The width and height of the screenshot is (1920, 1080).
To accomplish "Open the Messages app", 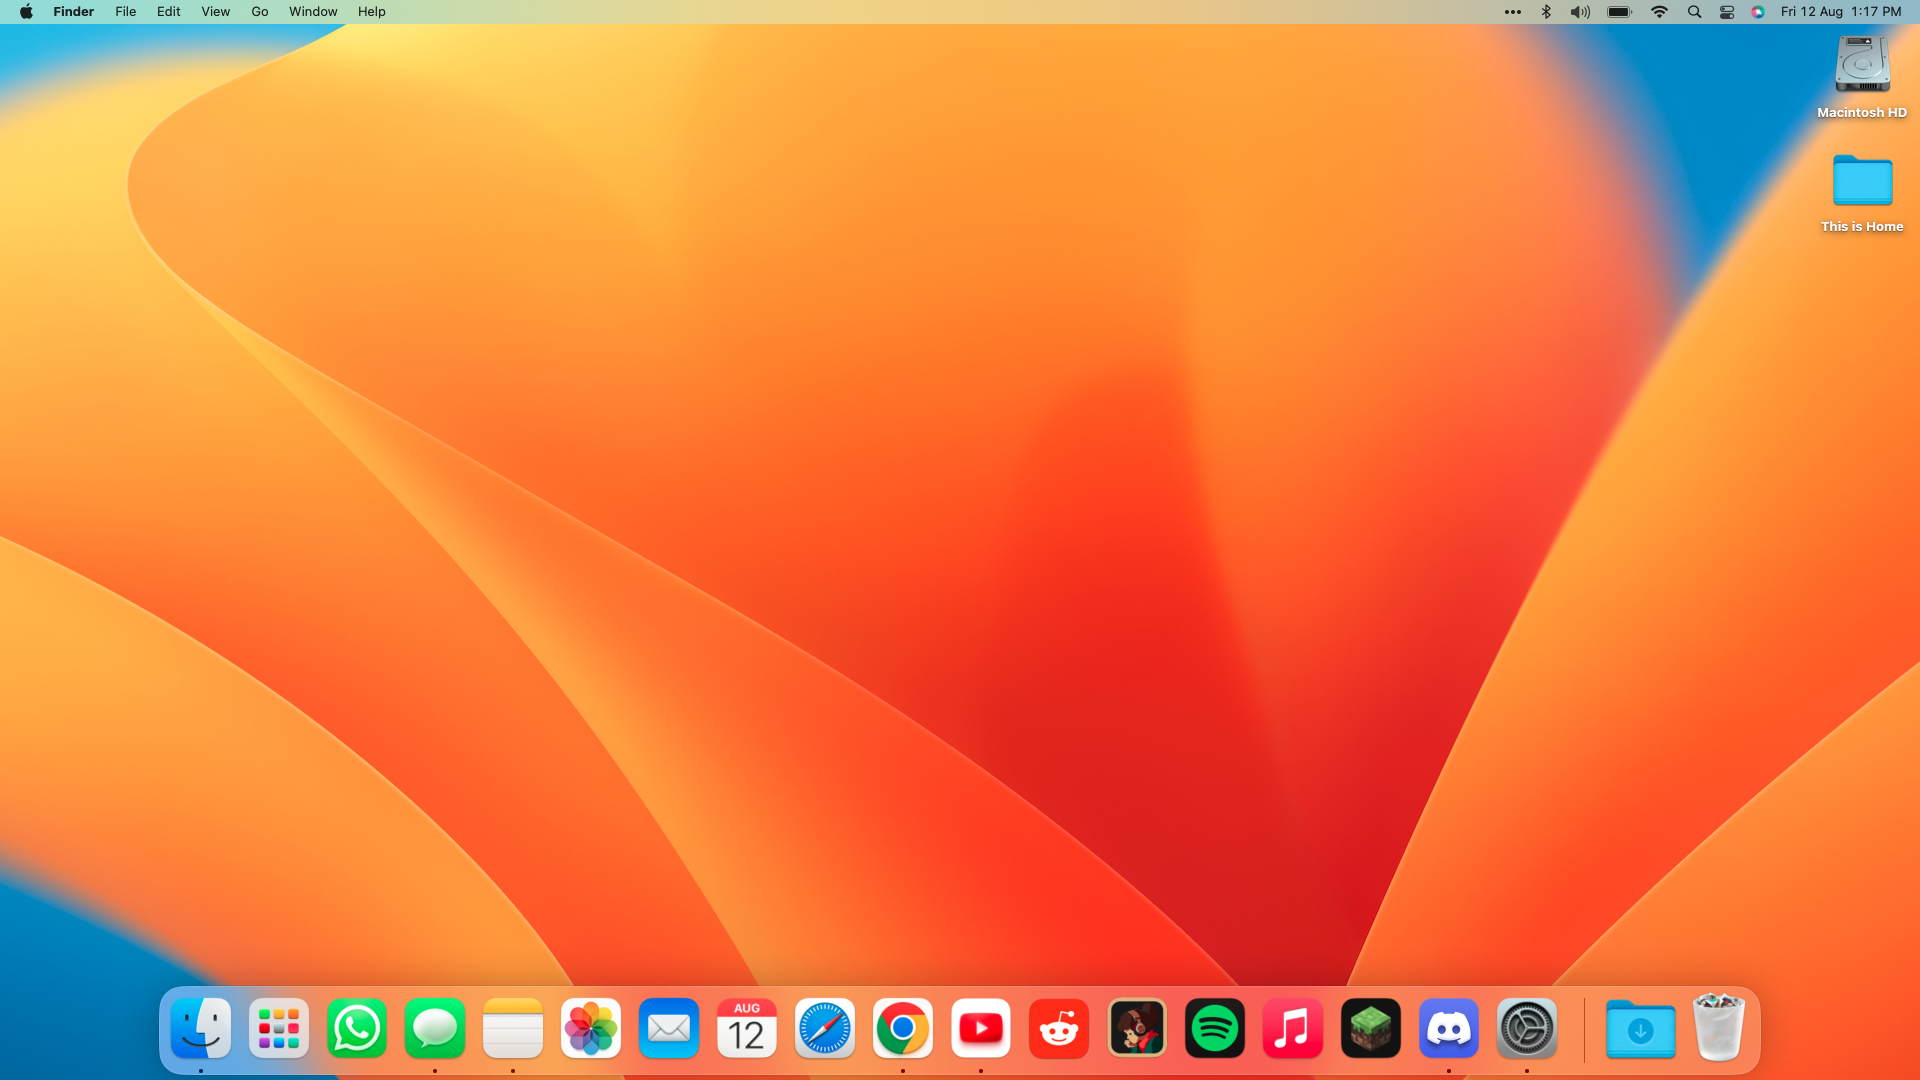I will tap(435, 1028).
